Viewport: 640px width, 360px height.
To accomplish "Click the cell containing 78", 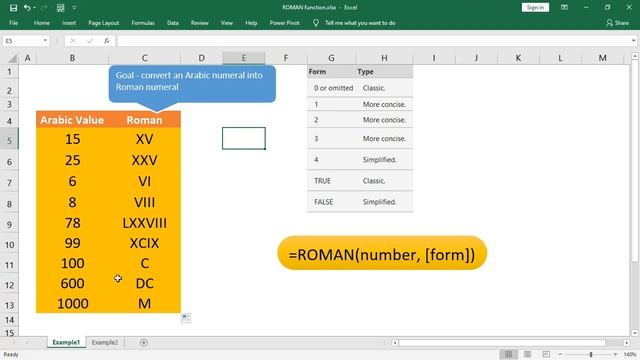I will [x=72, y=223].
